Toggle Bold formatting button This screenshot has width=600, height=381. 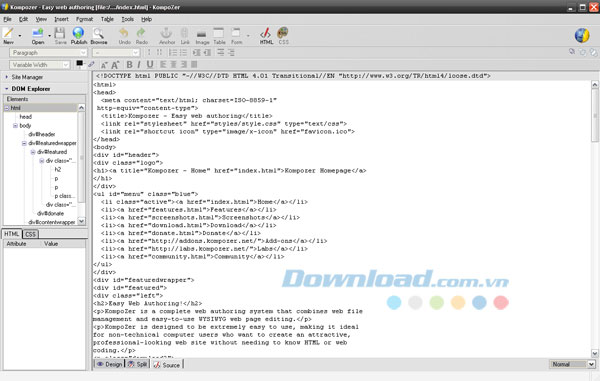pos(129,65)
